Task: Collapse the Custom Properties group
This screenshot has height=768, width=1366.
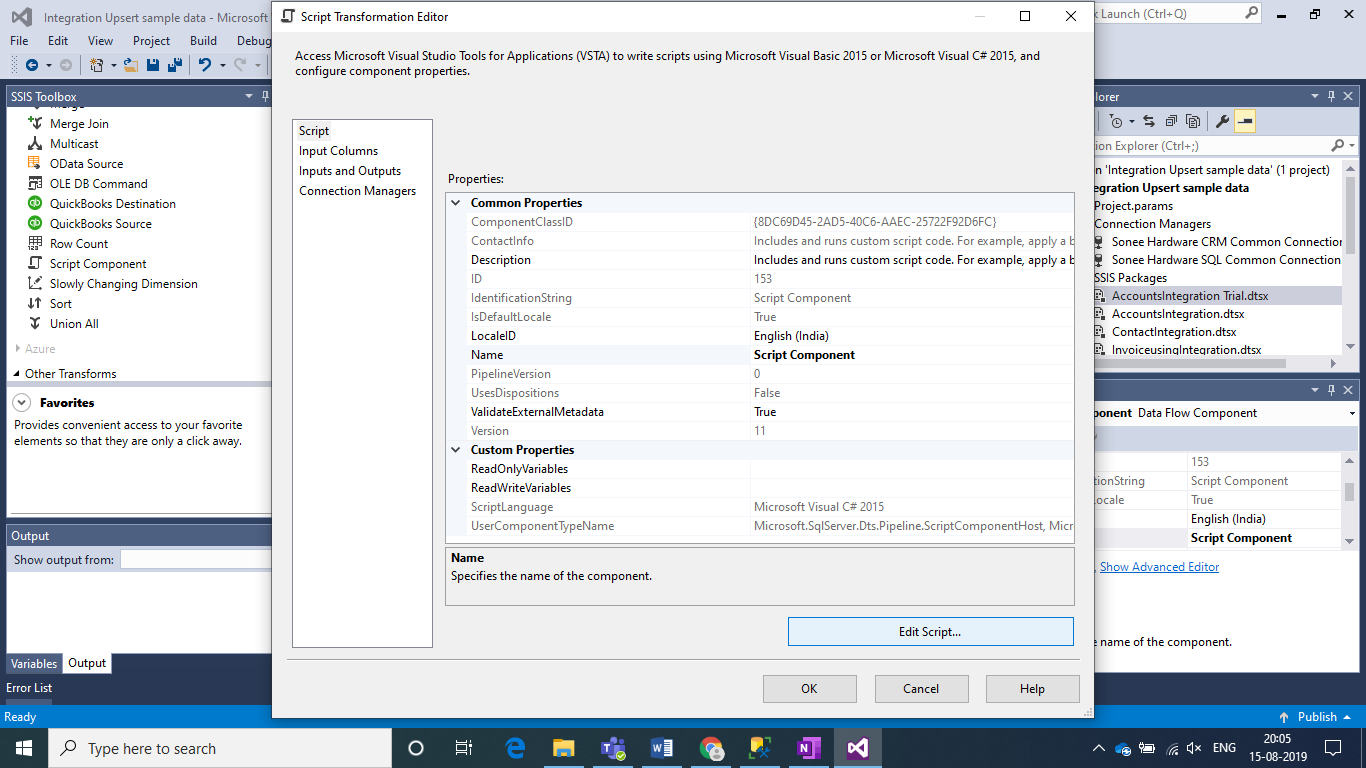Action: point(456,450)
